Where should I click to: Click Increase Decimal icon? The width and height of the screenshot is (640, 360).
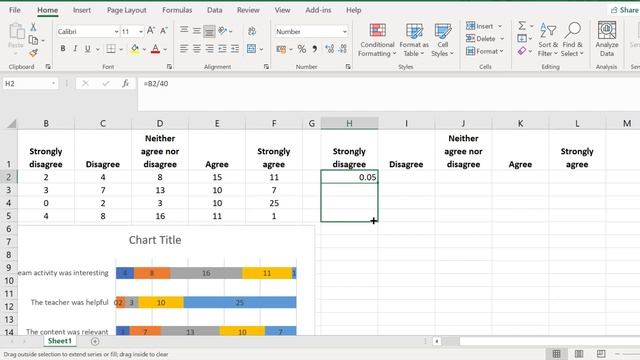[329, 49]
